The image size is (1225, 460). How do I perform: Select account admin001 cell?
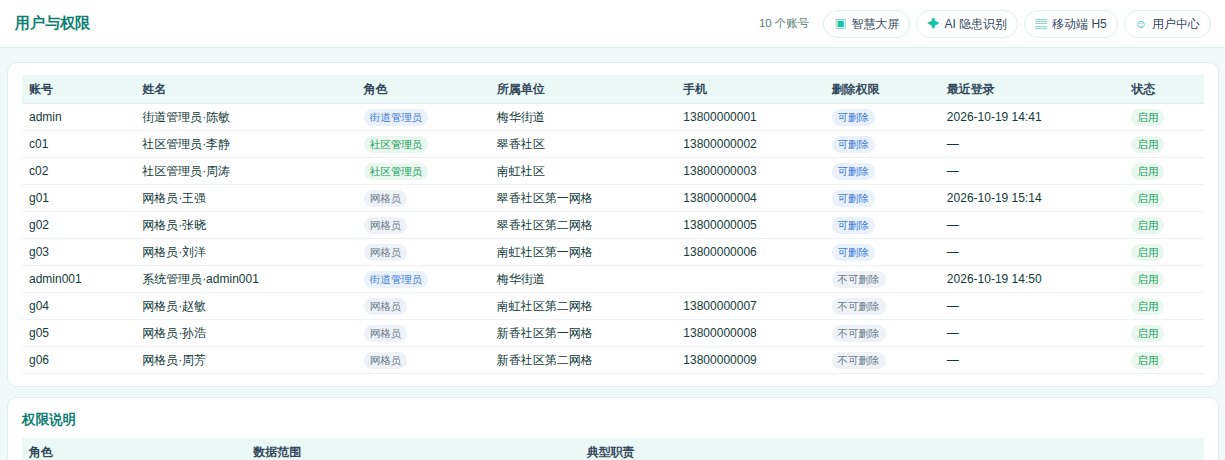click(55, 279)
